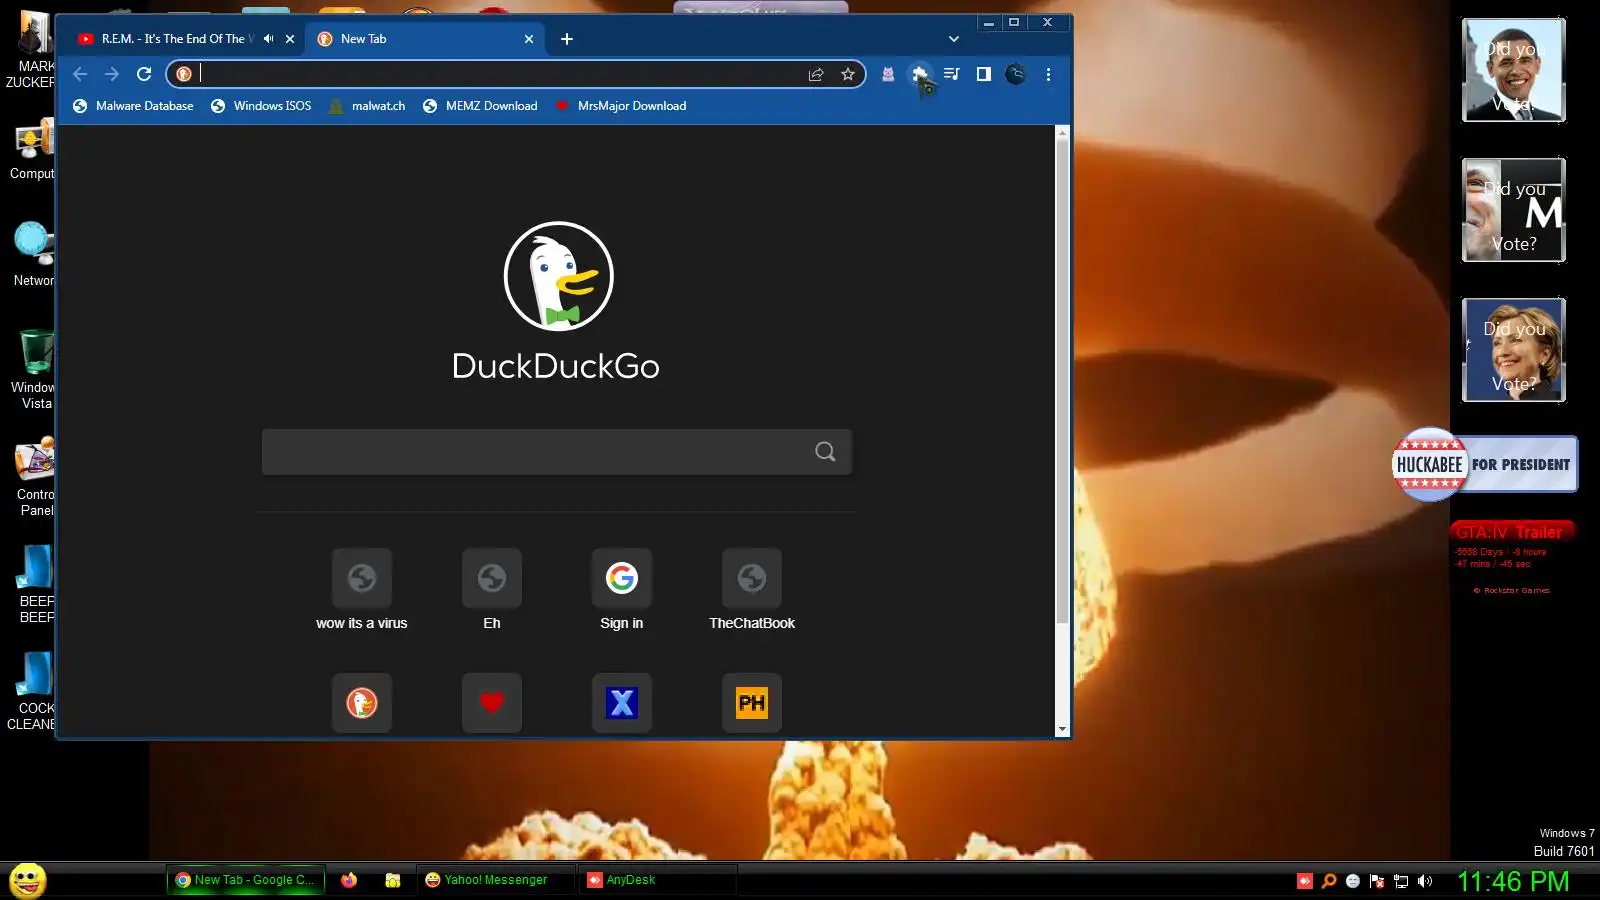
Task: Mute the R.E.M. tab audio
Action: (x=268, y=39)
